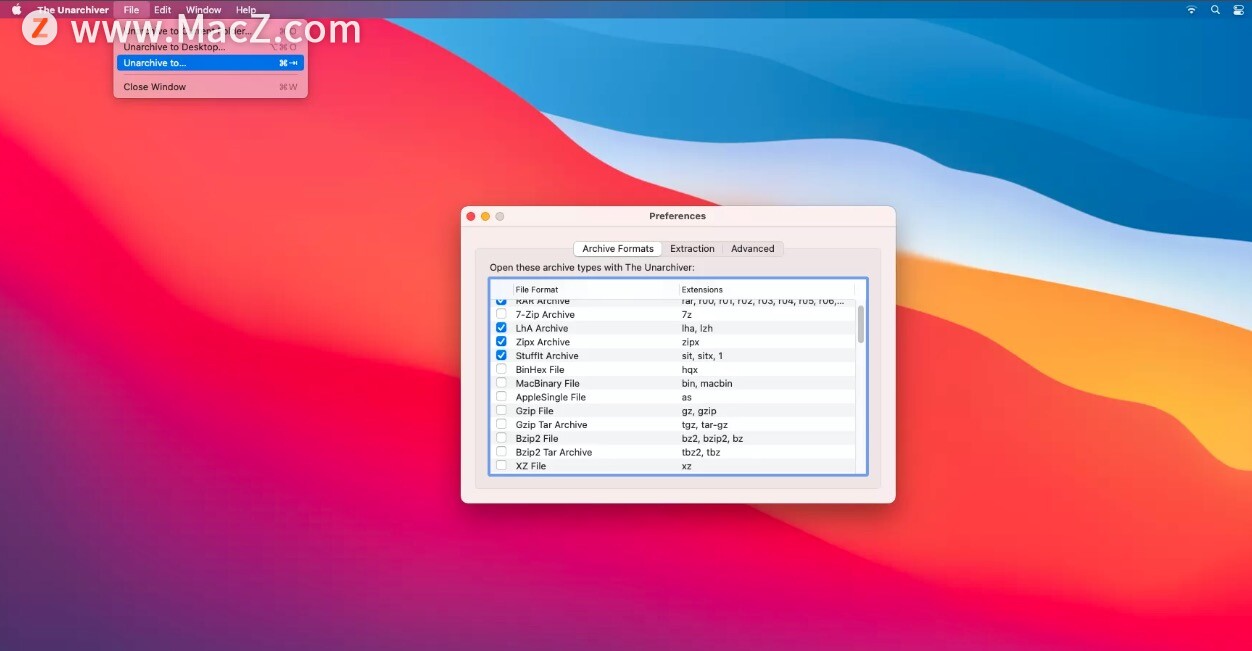Uncheck the LhA Archive checkbox

pos(501,328)
